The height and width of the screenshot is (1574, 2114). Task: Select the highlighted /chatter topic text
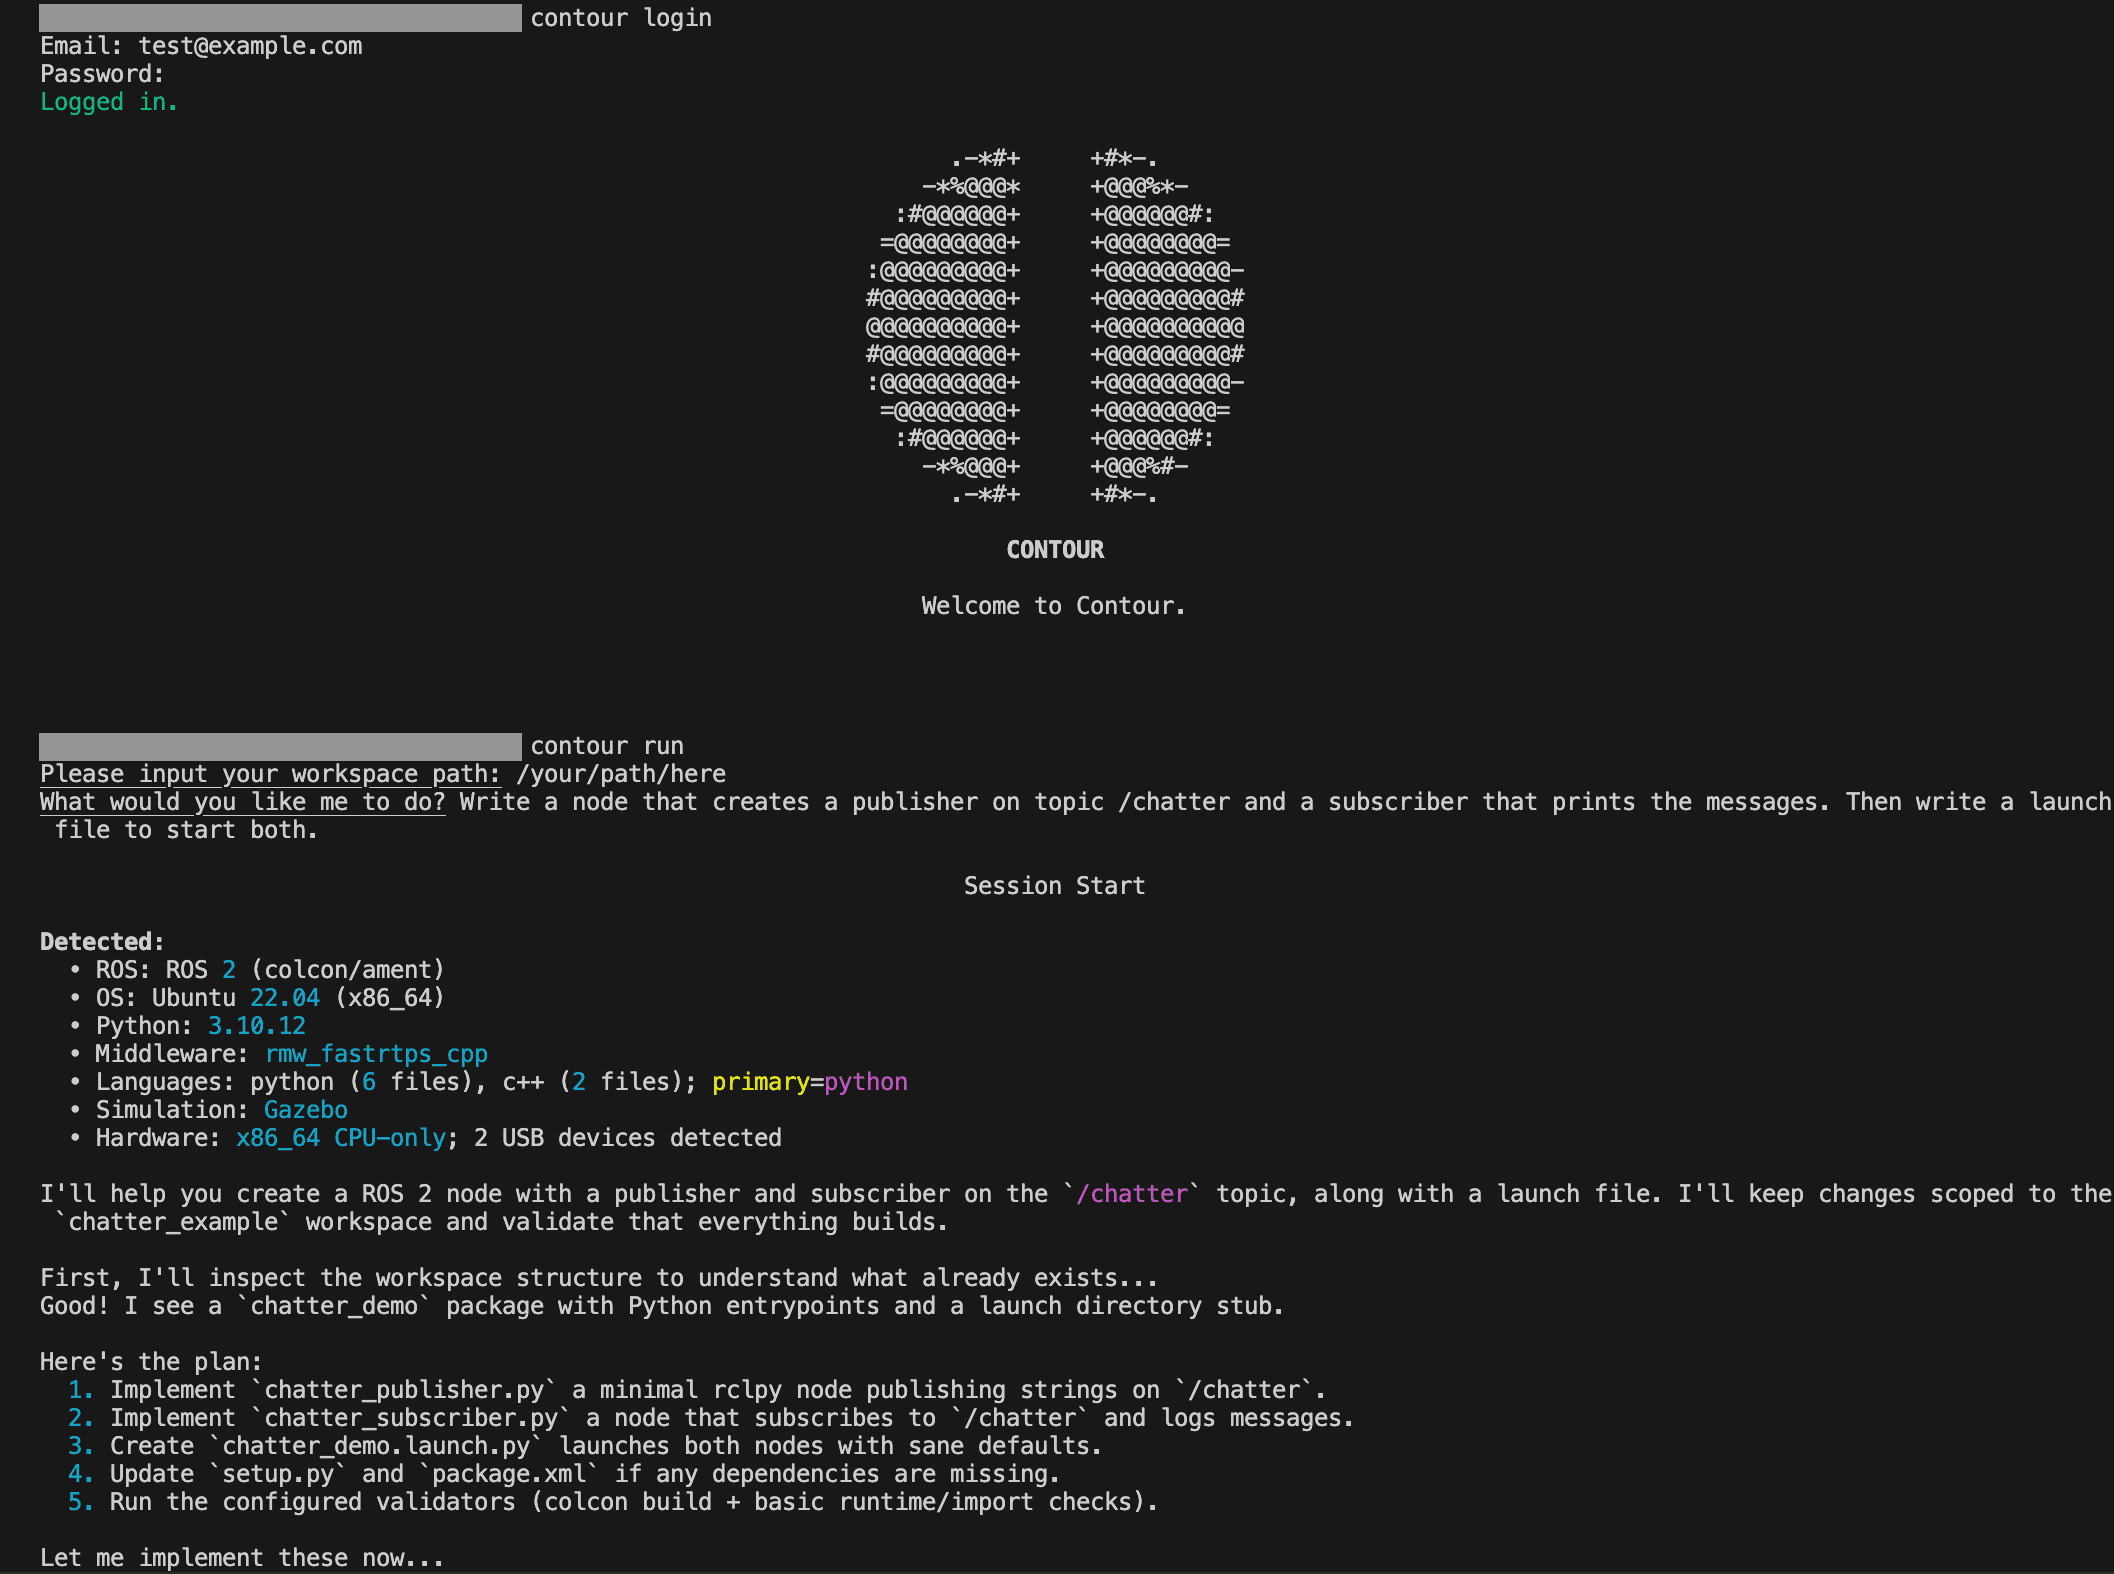(x=1133, y=1193)
